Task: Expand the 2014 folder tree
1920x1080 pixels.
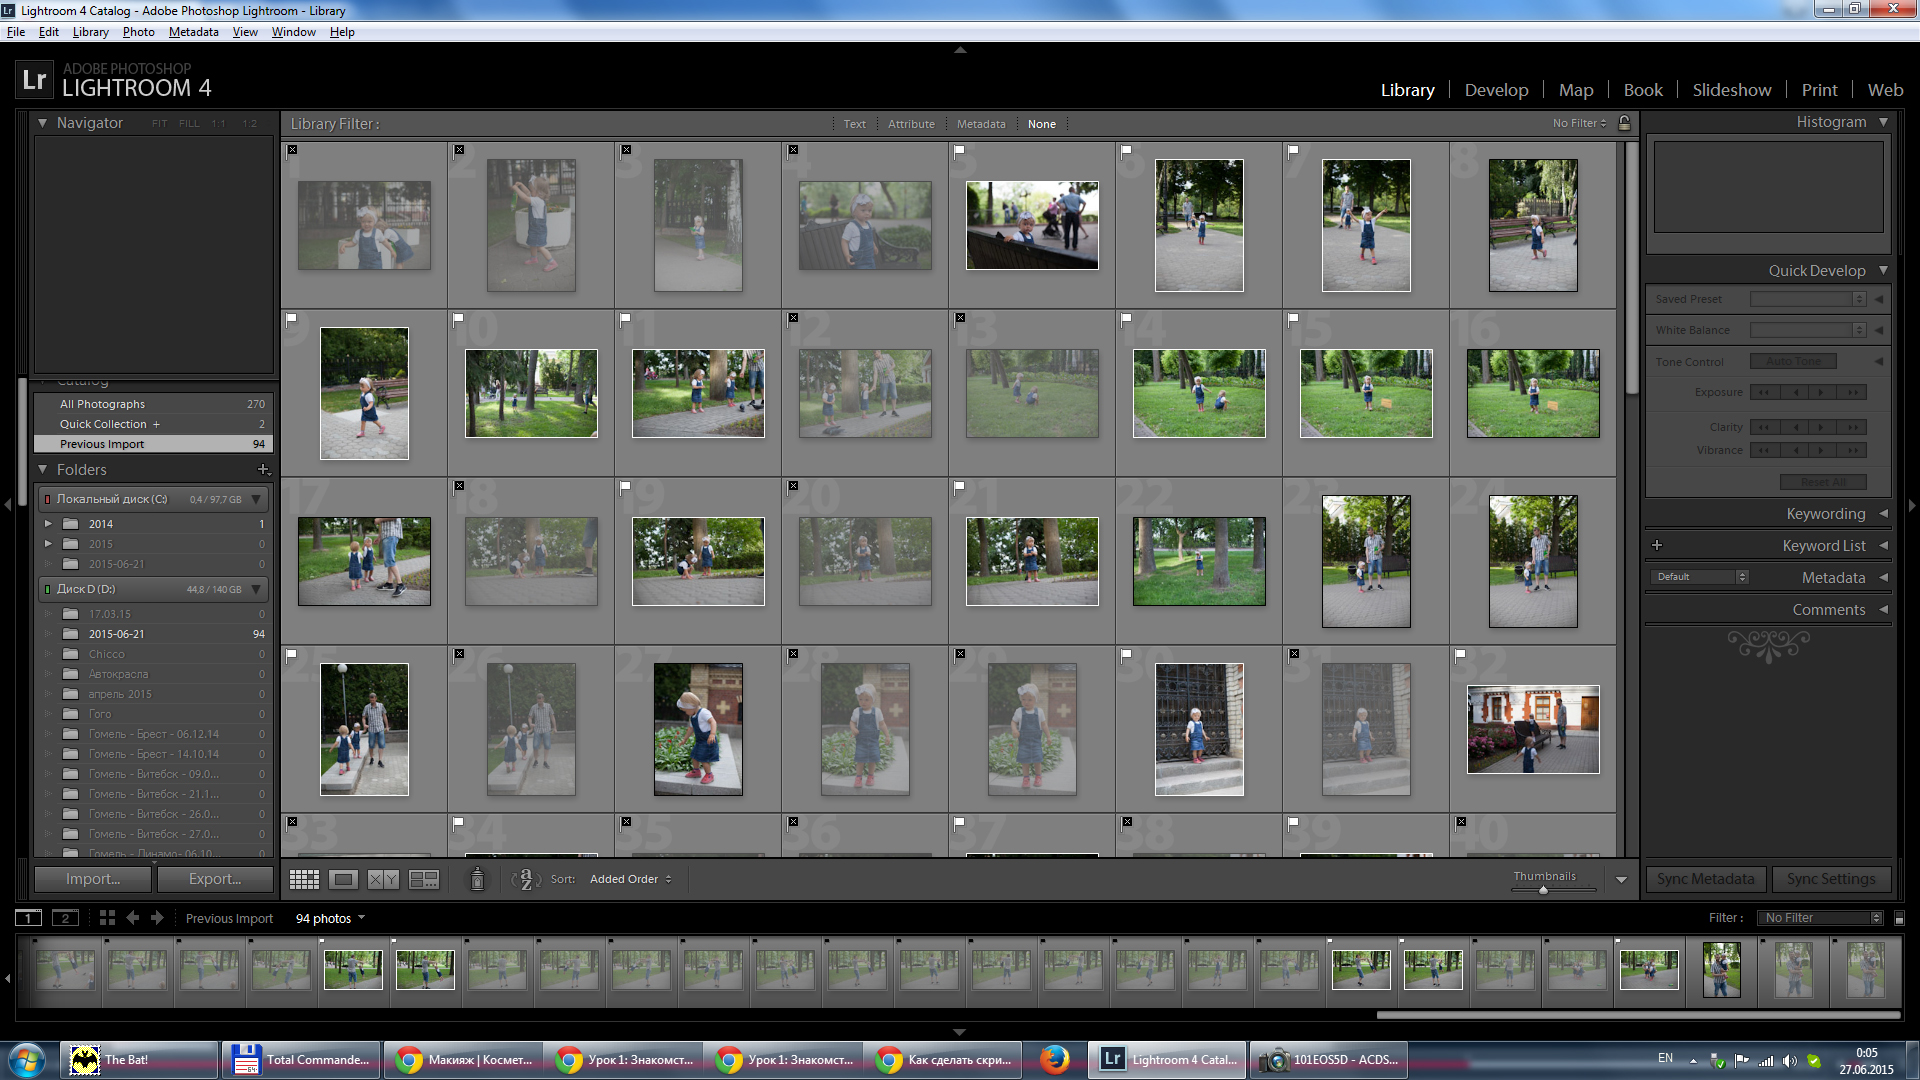Action: click(47, 524)
